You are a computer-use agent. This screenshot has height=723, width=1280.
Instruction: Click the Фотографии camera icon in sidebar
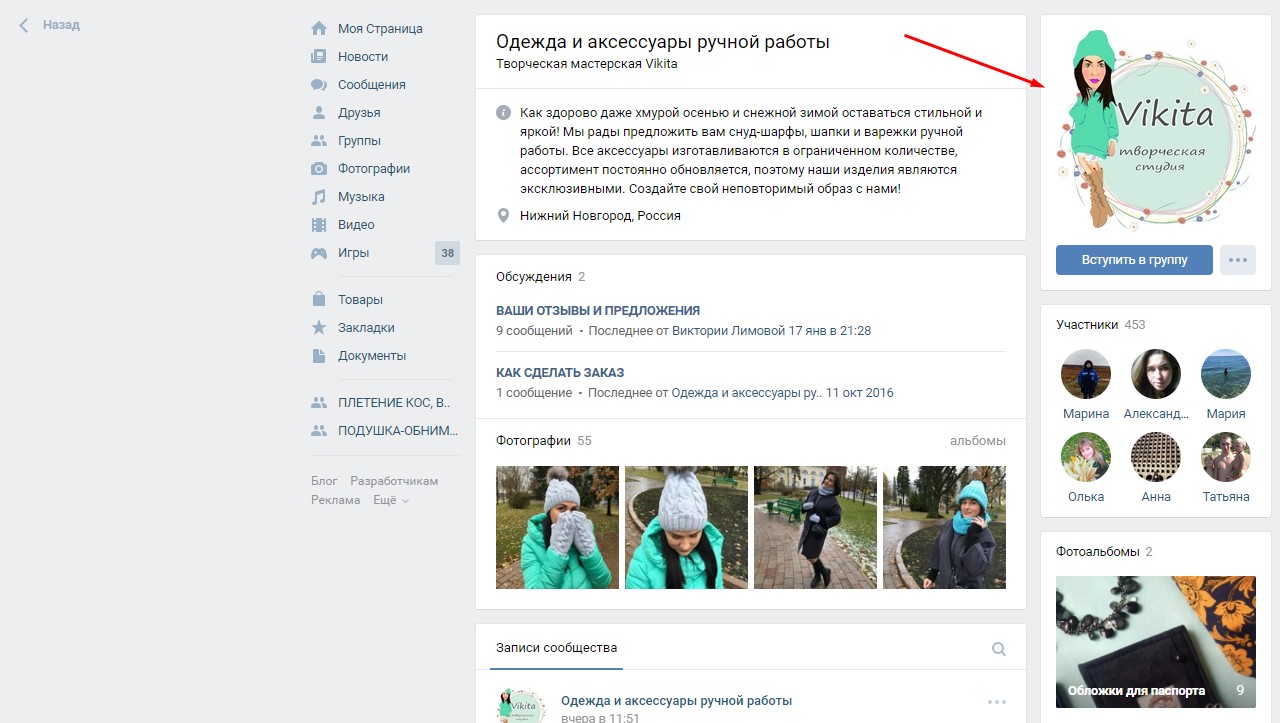[319, 169]
